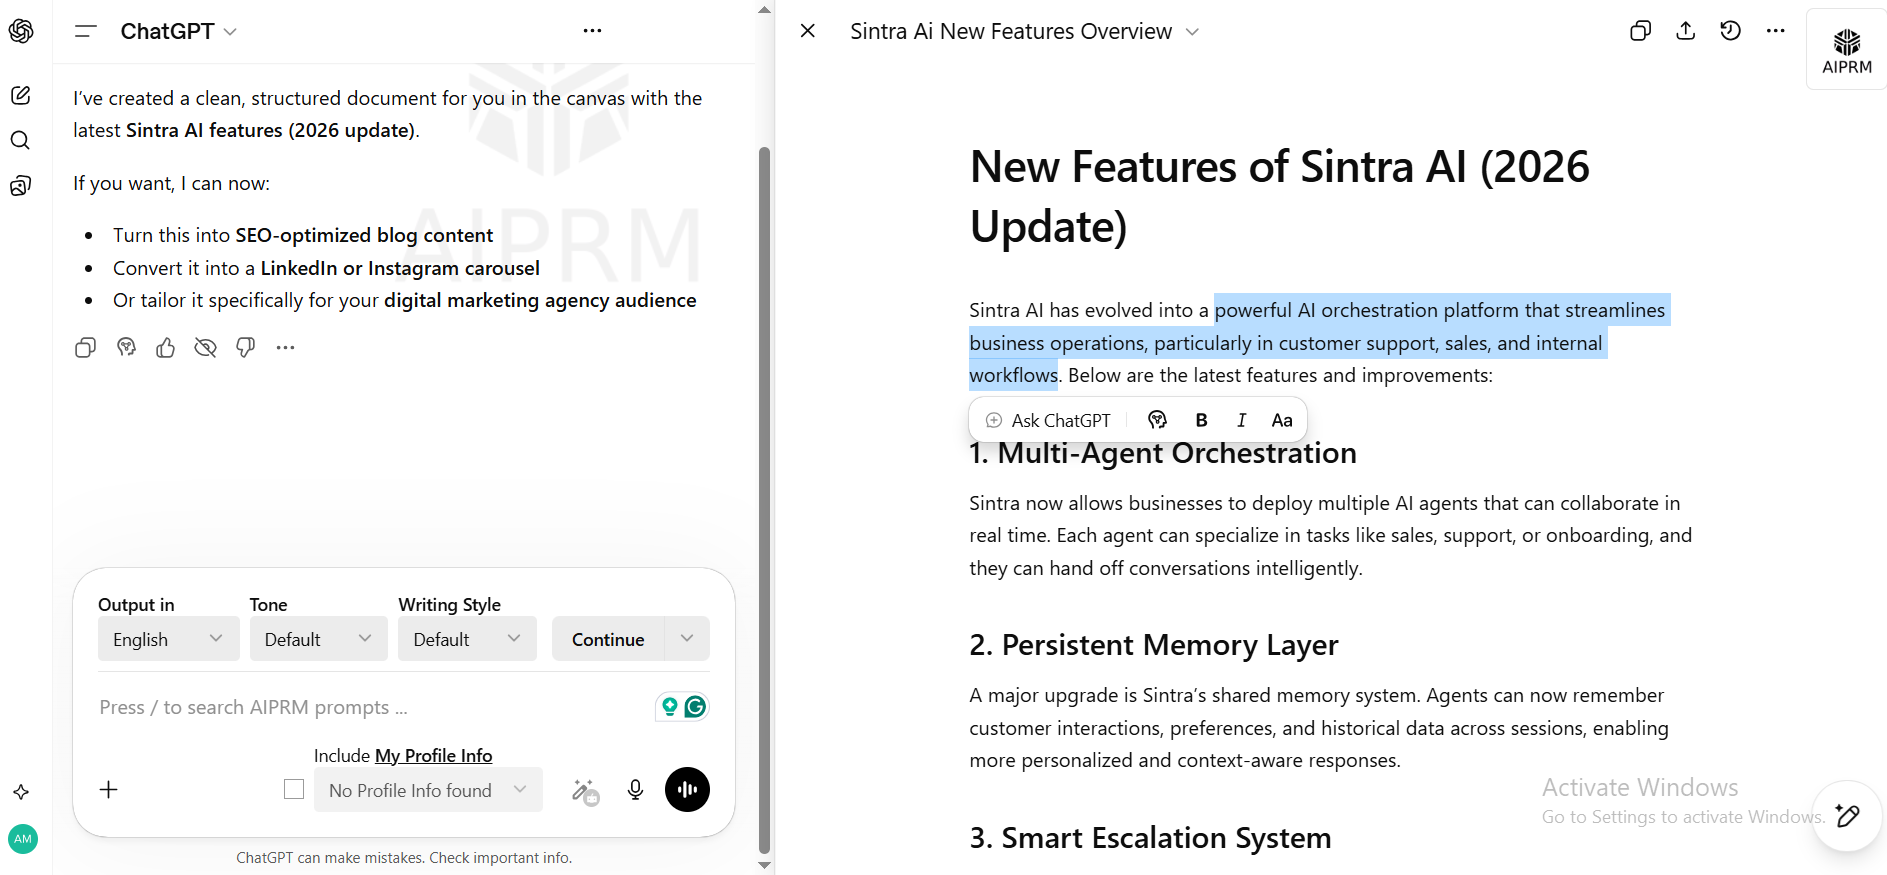The width and height of the screenshot is (1887, 875).
Task: Open the Writing Style Default dropdown
Action: (467, 639)
